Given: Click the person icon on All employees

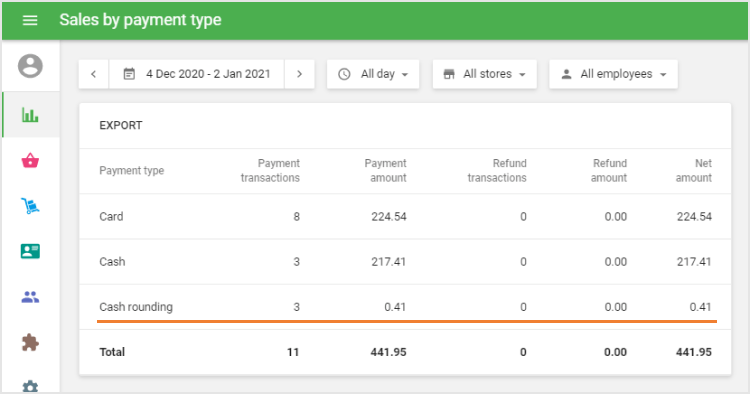Looking at the screenshot, I should click(x=566, y=74).
